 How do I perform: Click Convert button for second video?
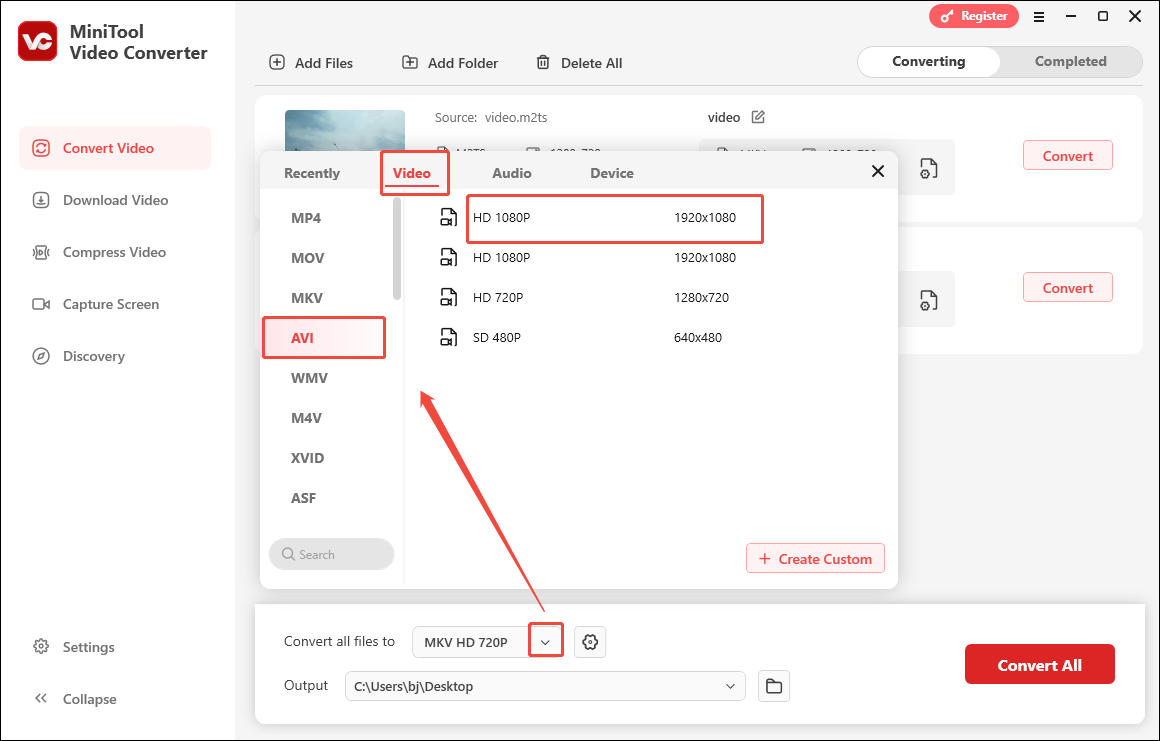tap(1068, 288)
